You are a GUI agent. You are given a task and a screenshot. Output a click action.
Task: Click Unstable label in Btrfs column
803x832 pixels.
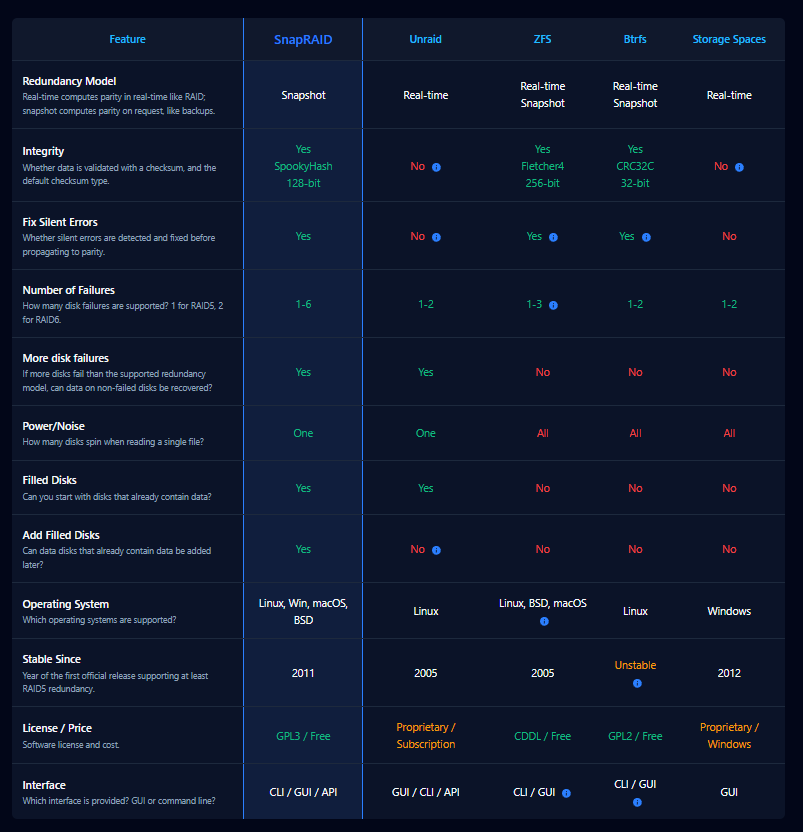pyautogui.click(x=635, y=665)
